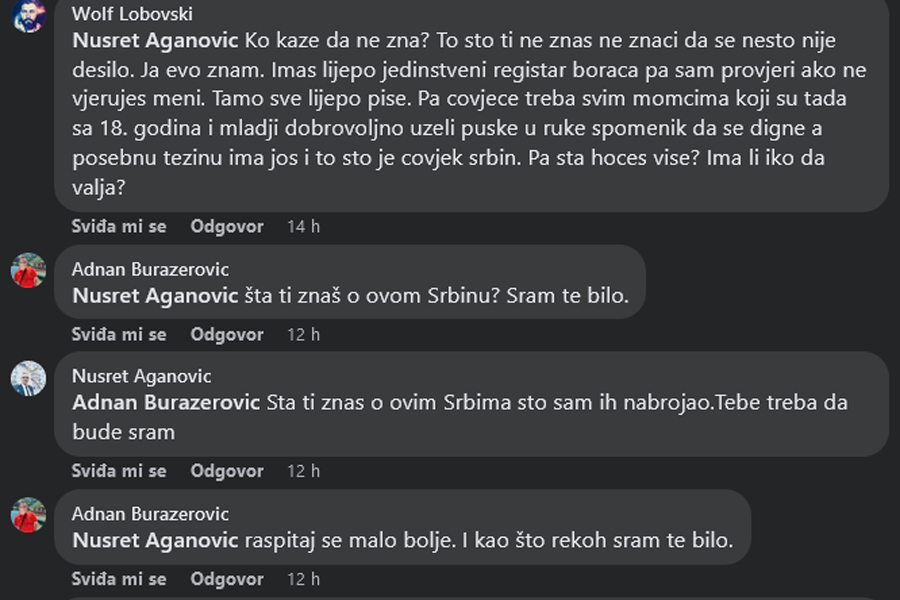Viewport: 900px width, 600px height.
Task: Open Wolf Lobovski's profile picture
Action: tap(28, 16)
